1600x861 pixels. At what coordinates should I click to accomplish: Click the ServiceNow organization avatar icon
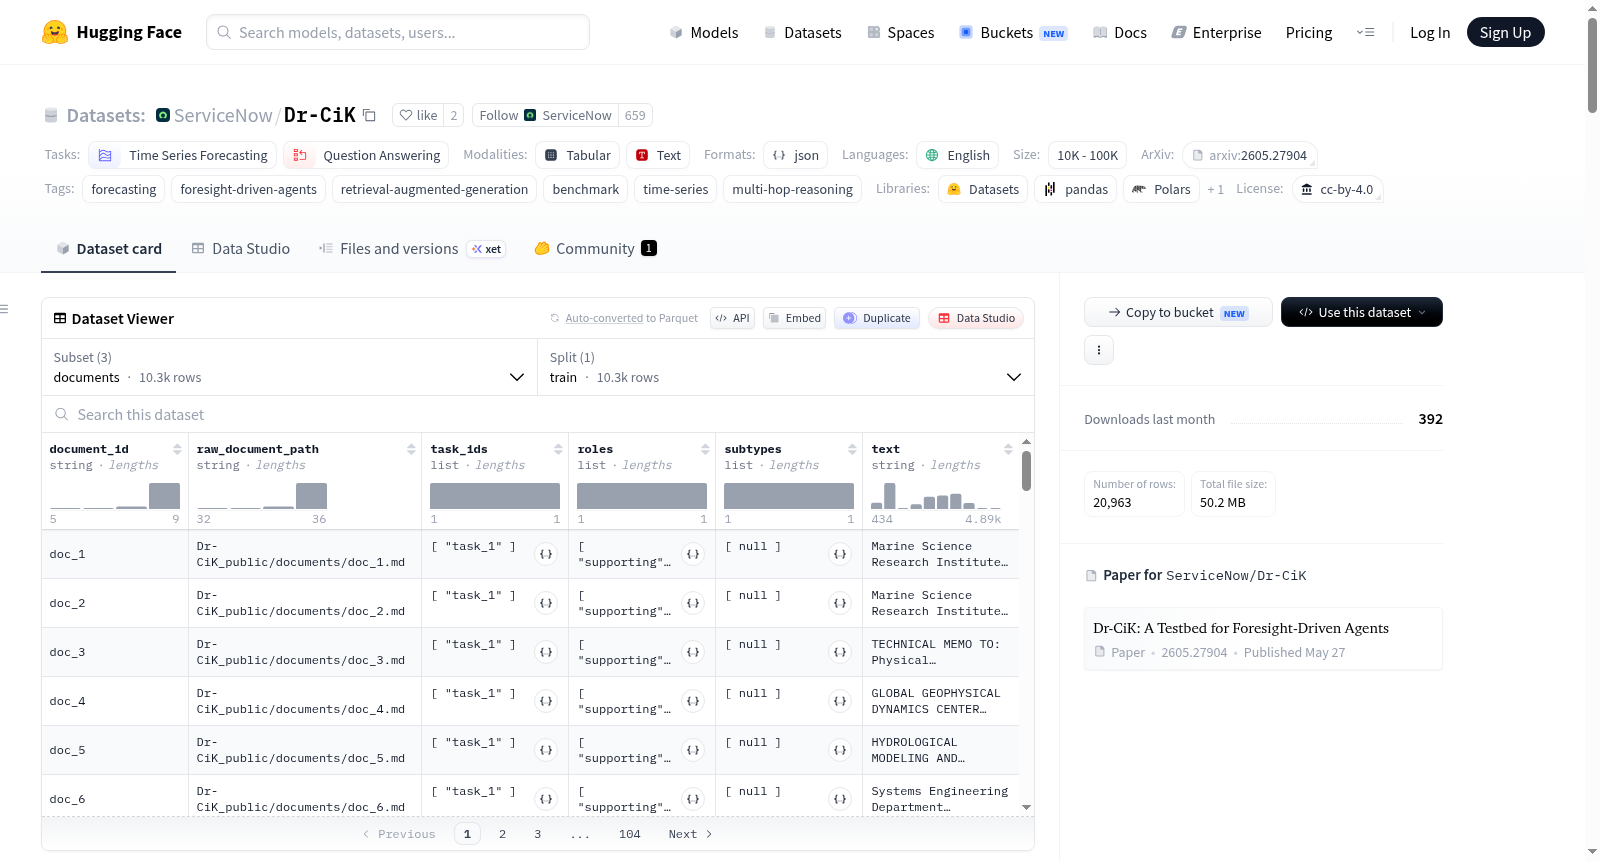coord(163,115)
